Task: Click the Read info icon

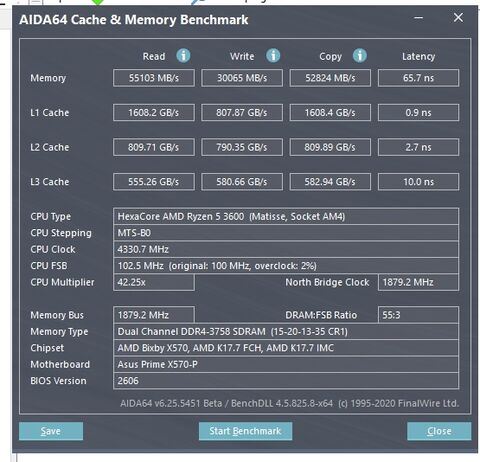Action: tap(183, 55)
